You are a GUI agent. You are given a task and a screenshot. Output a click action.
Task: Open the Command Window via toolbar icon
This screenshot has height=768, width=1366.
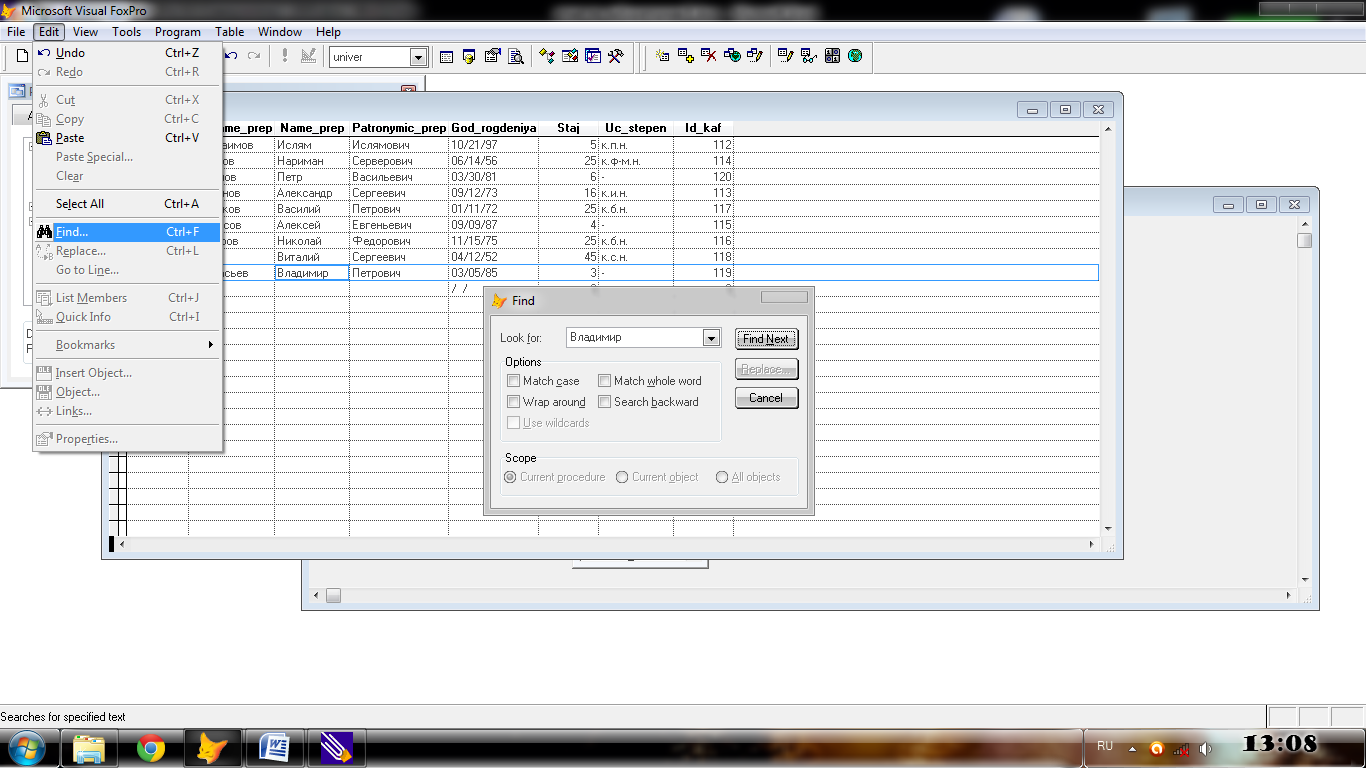446,57
